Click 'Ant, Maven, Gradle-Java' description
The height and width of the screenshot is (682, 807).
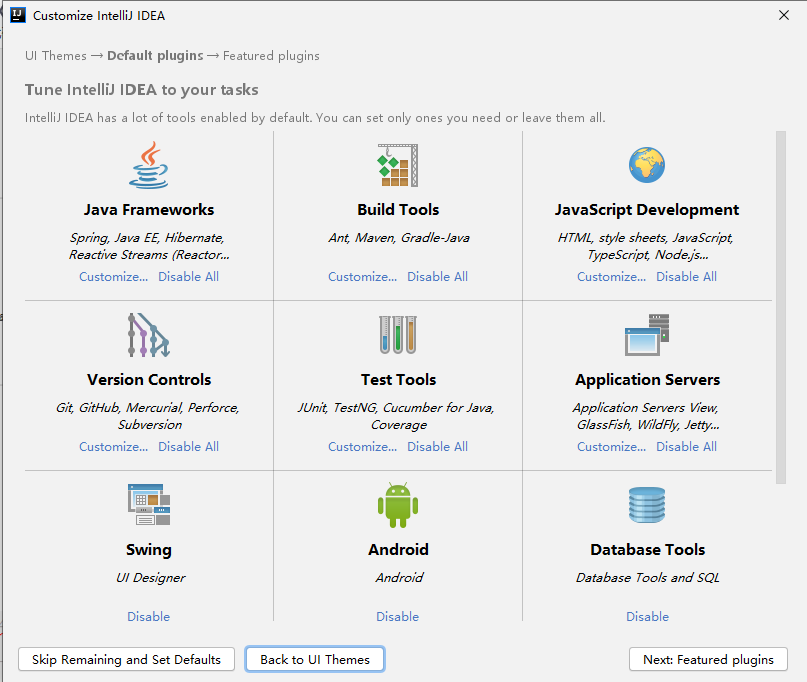coord(399,238)
